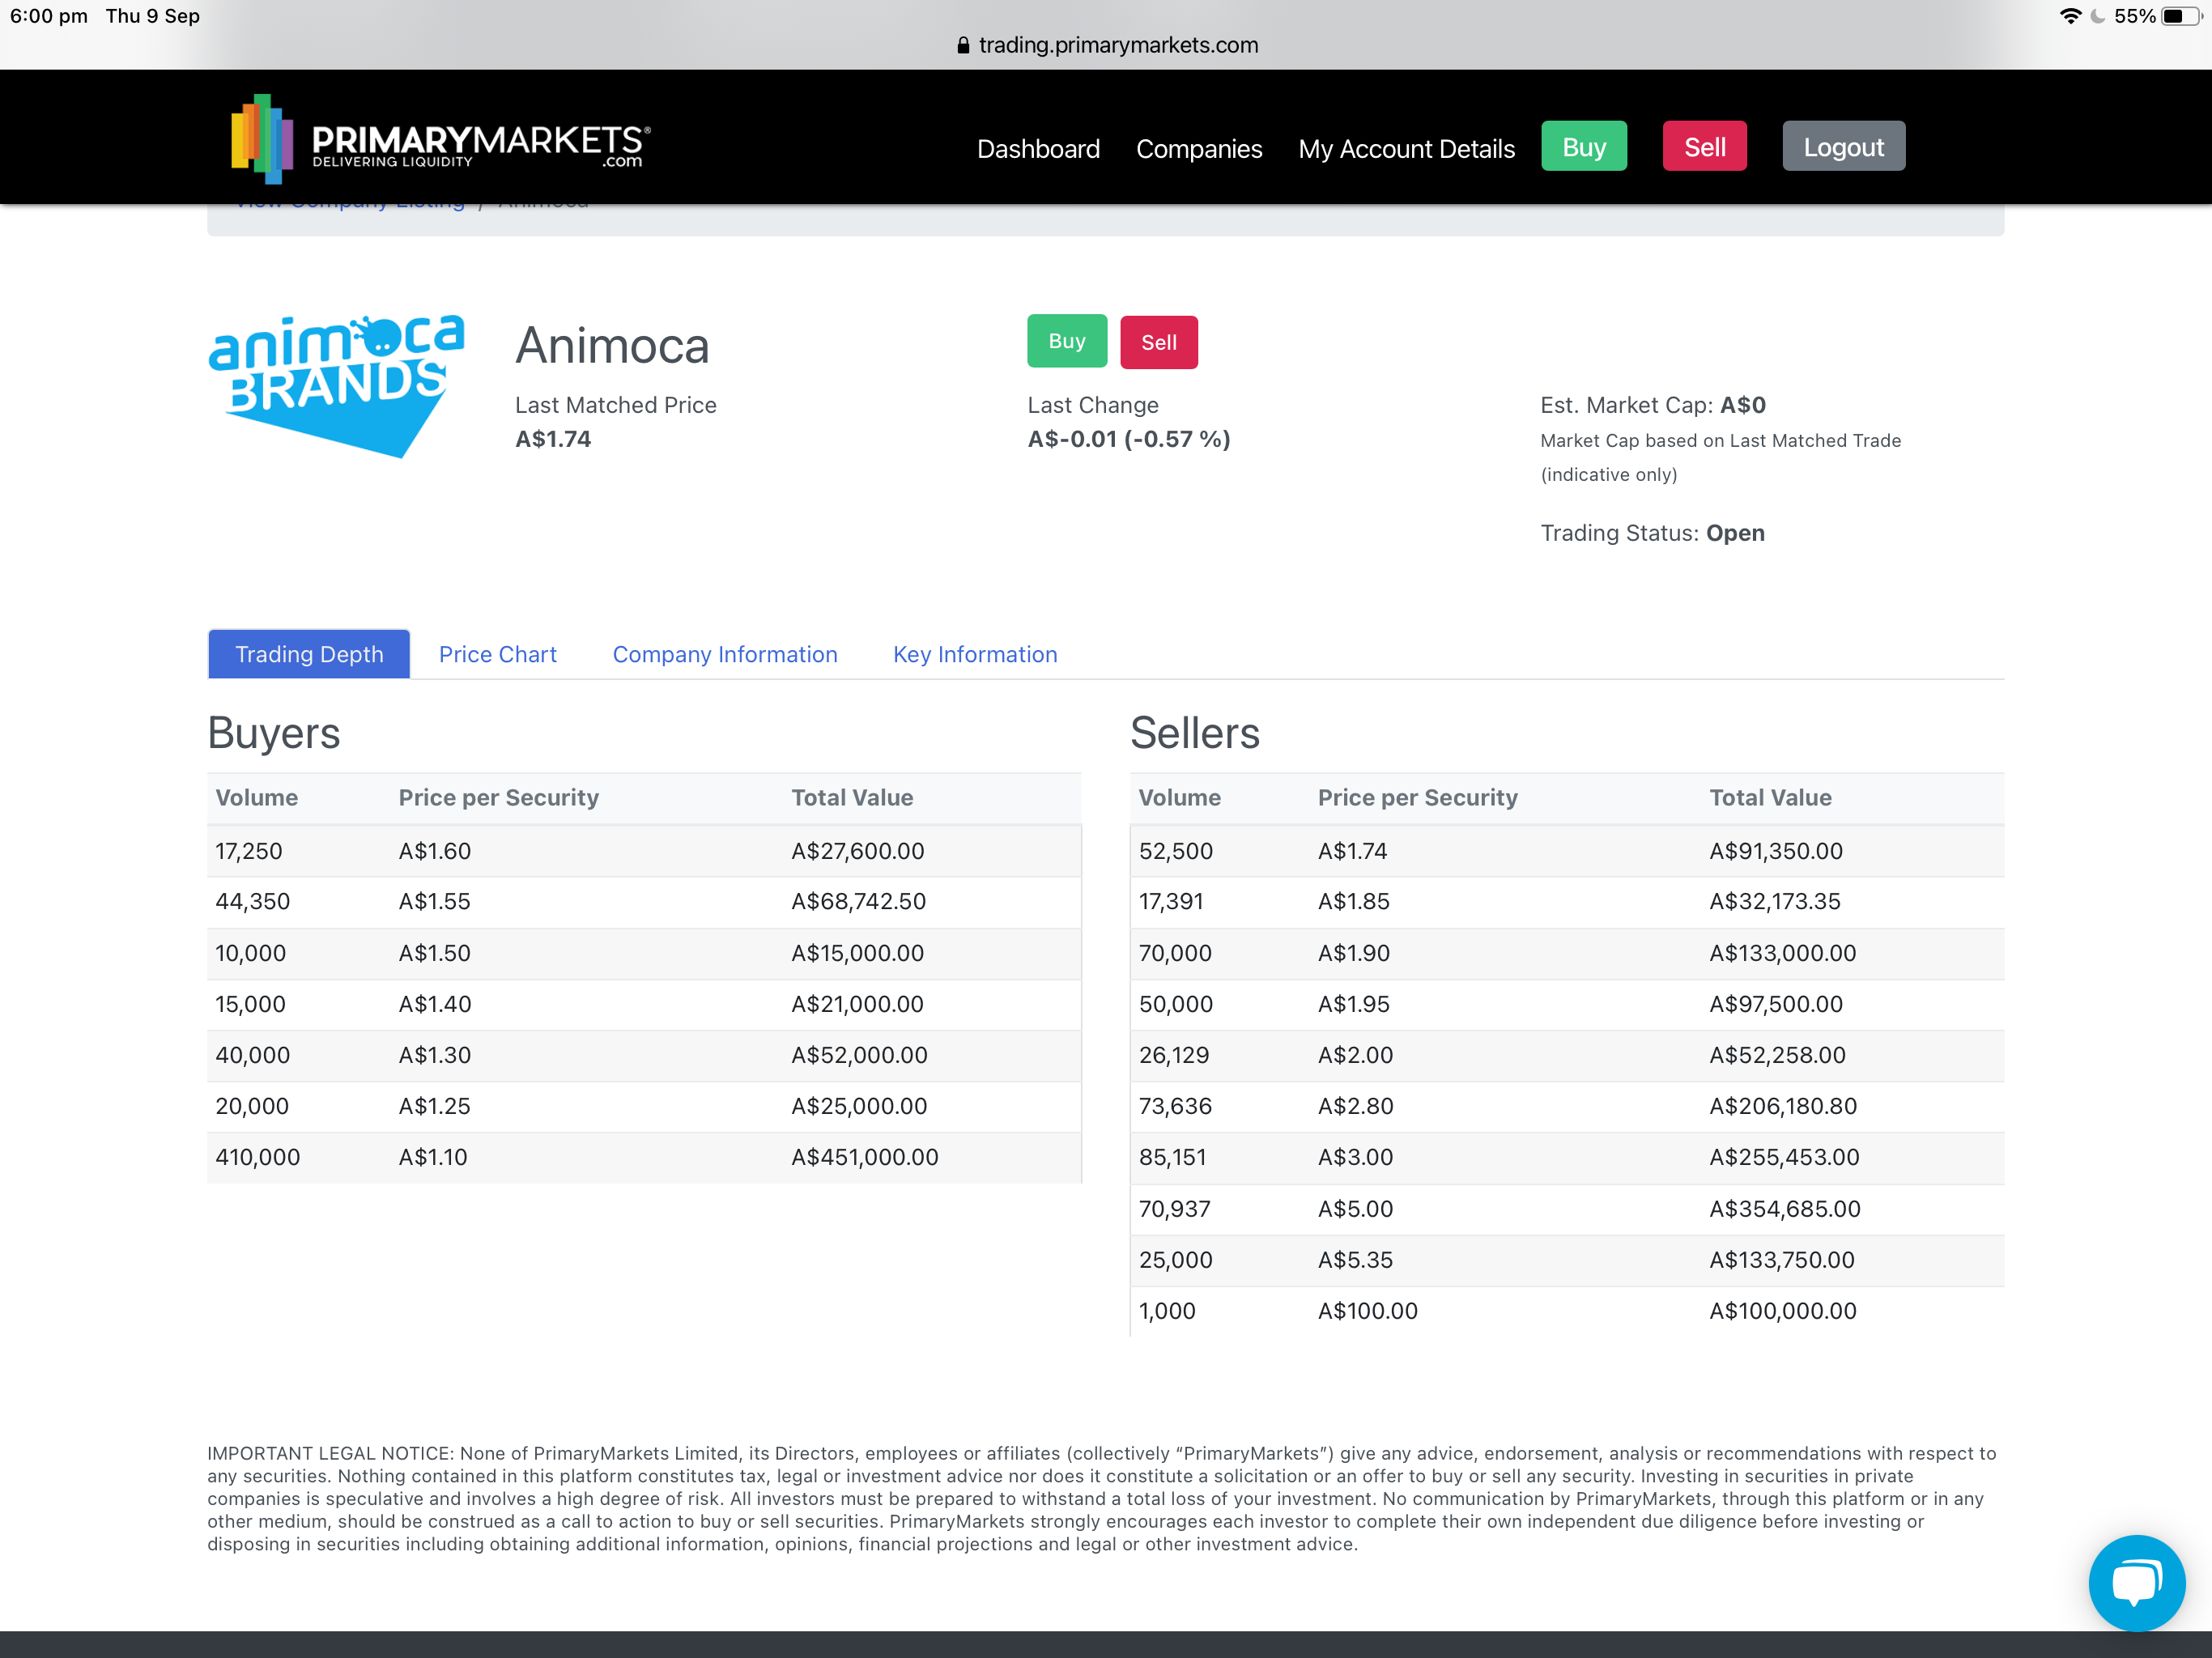Click the PrimaryMarkets logo
The width and height of the screenshot is (2212, 1658).
click(441, 139)
